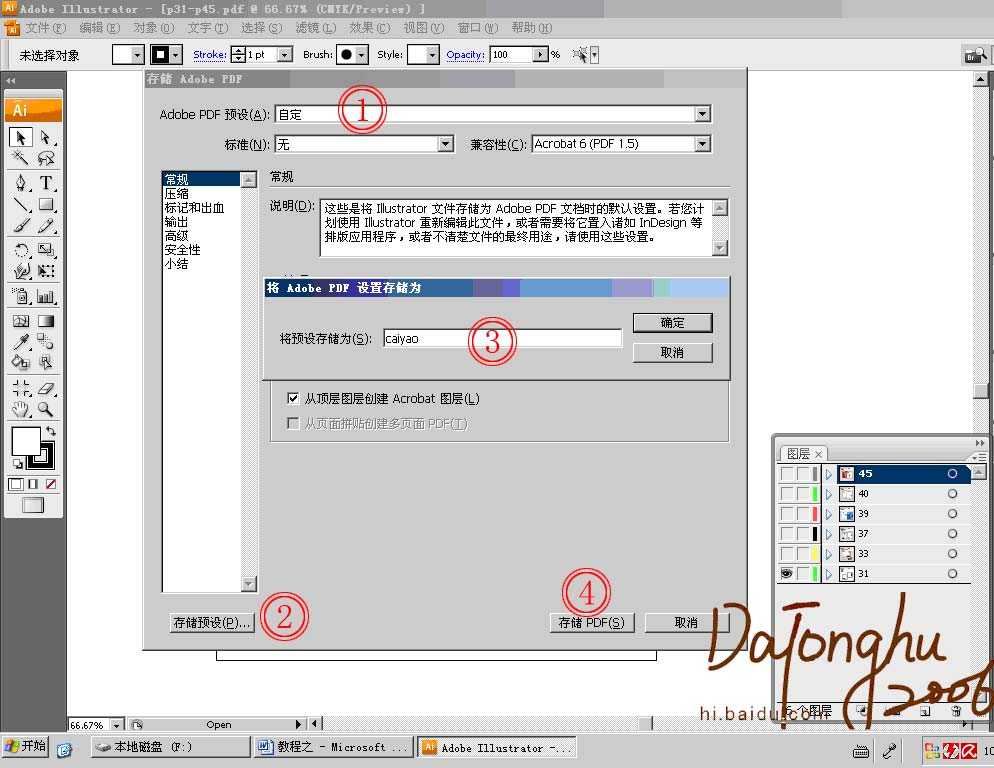The image size is (994, 768).
Task: Open the 标准 dropdown
Action: click(x=446, y=144)
